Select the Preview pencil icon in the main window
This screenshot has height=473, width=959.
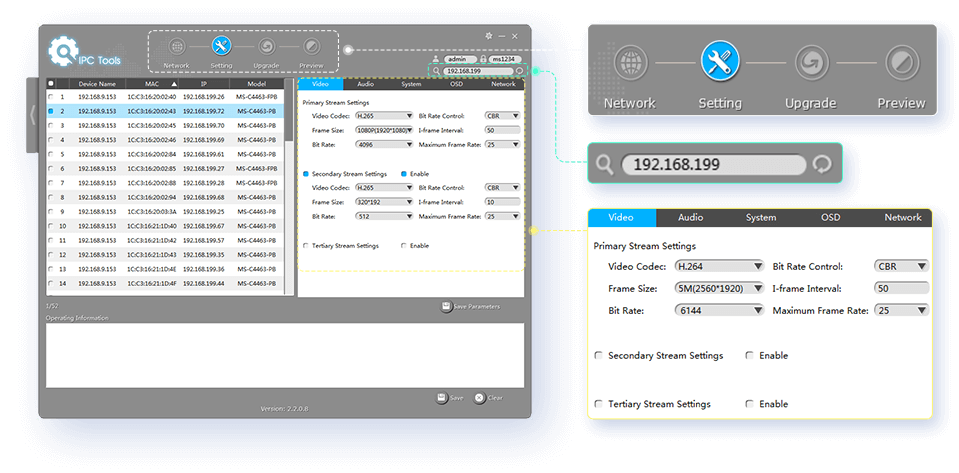pos(312,47)
